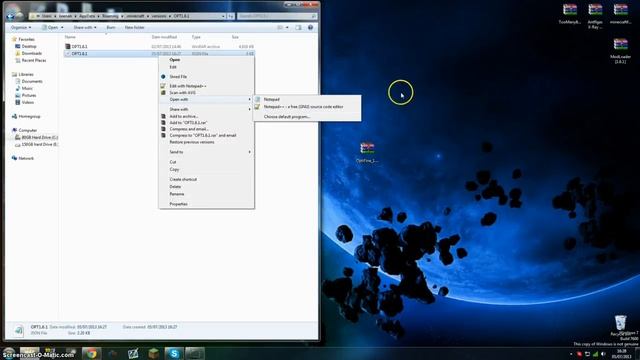Open the ModLoader archive on the desktop

pyautogui.click(x=620, y=50)
